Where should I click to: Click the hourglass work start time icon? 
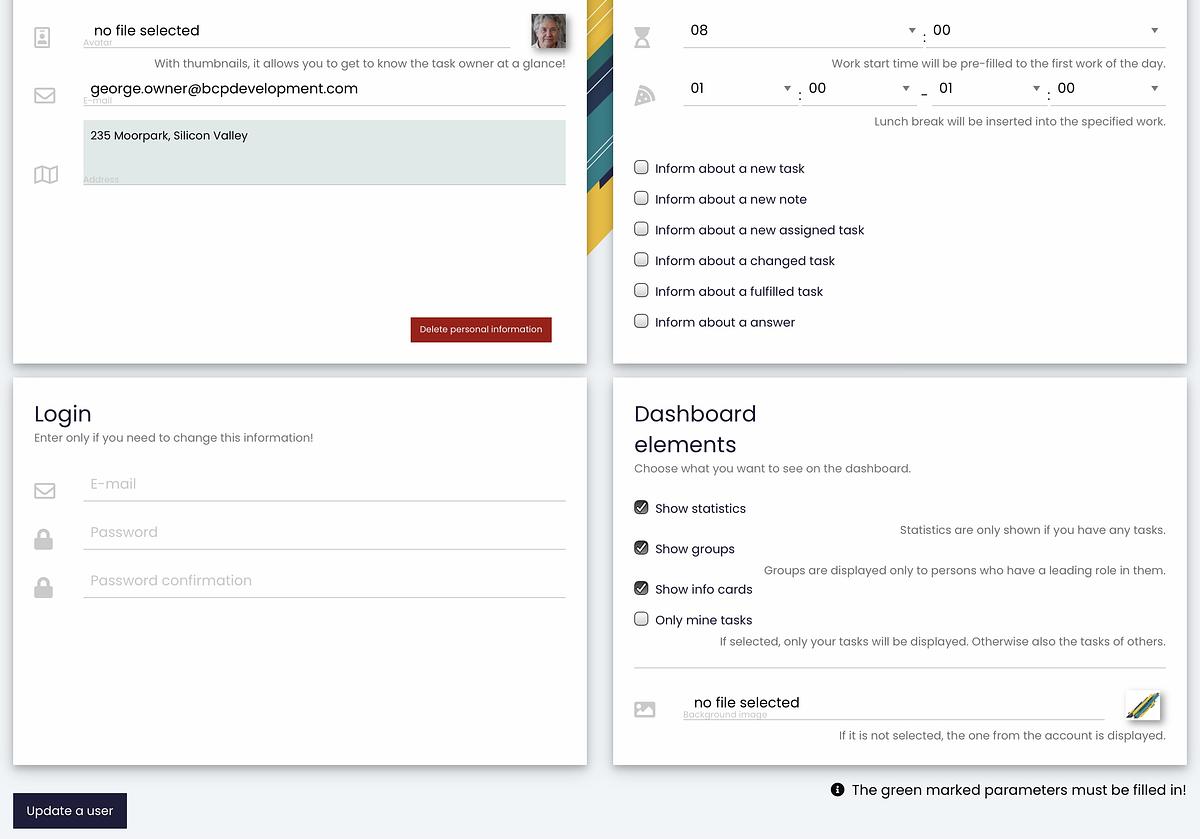point(642,38)
